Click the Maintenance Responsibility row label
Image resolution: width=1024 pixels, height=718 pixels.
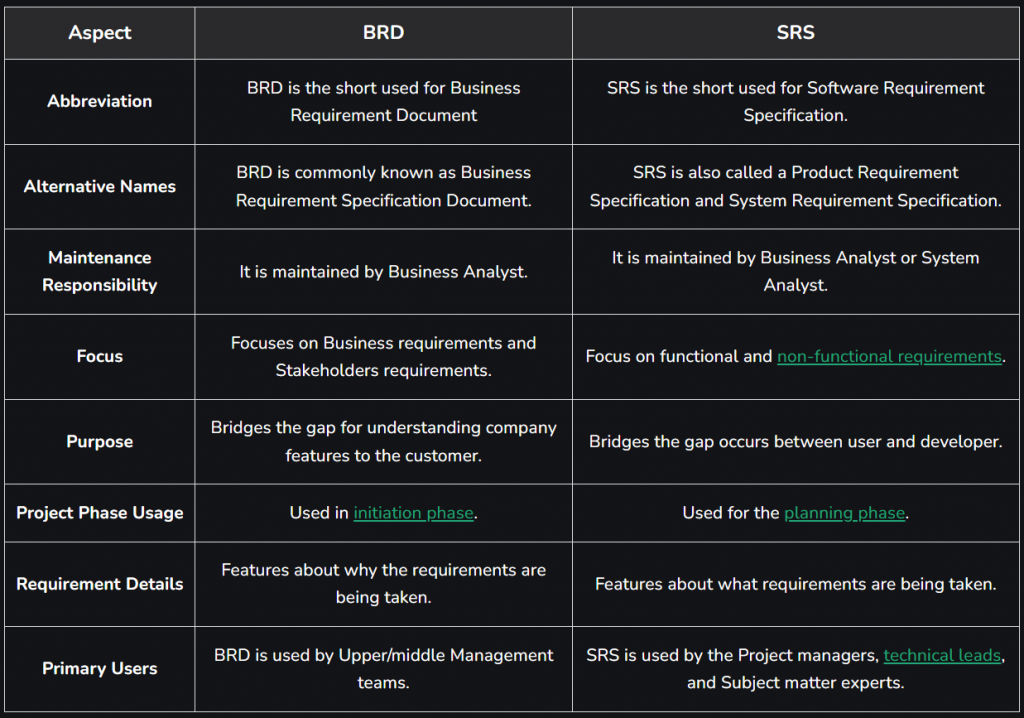point(100,272)
